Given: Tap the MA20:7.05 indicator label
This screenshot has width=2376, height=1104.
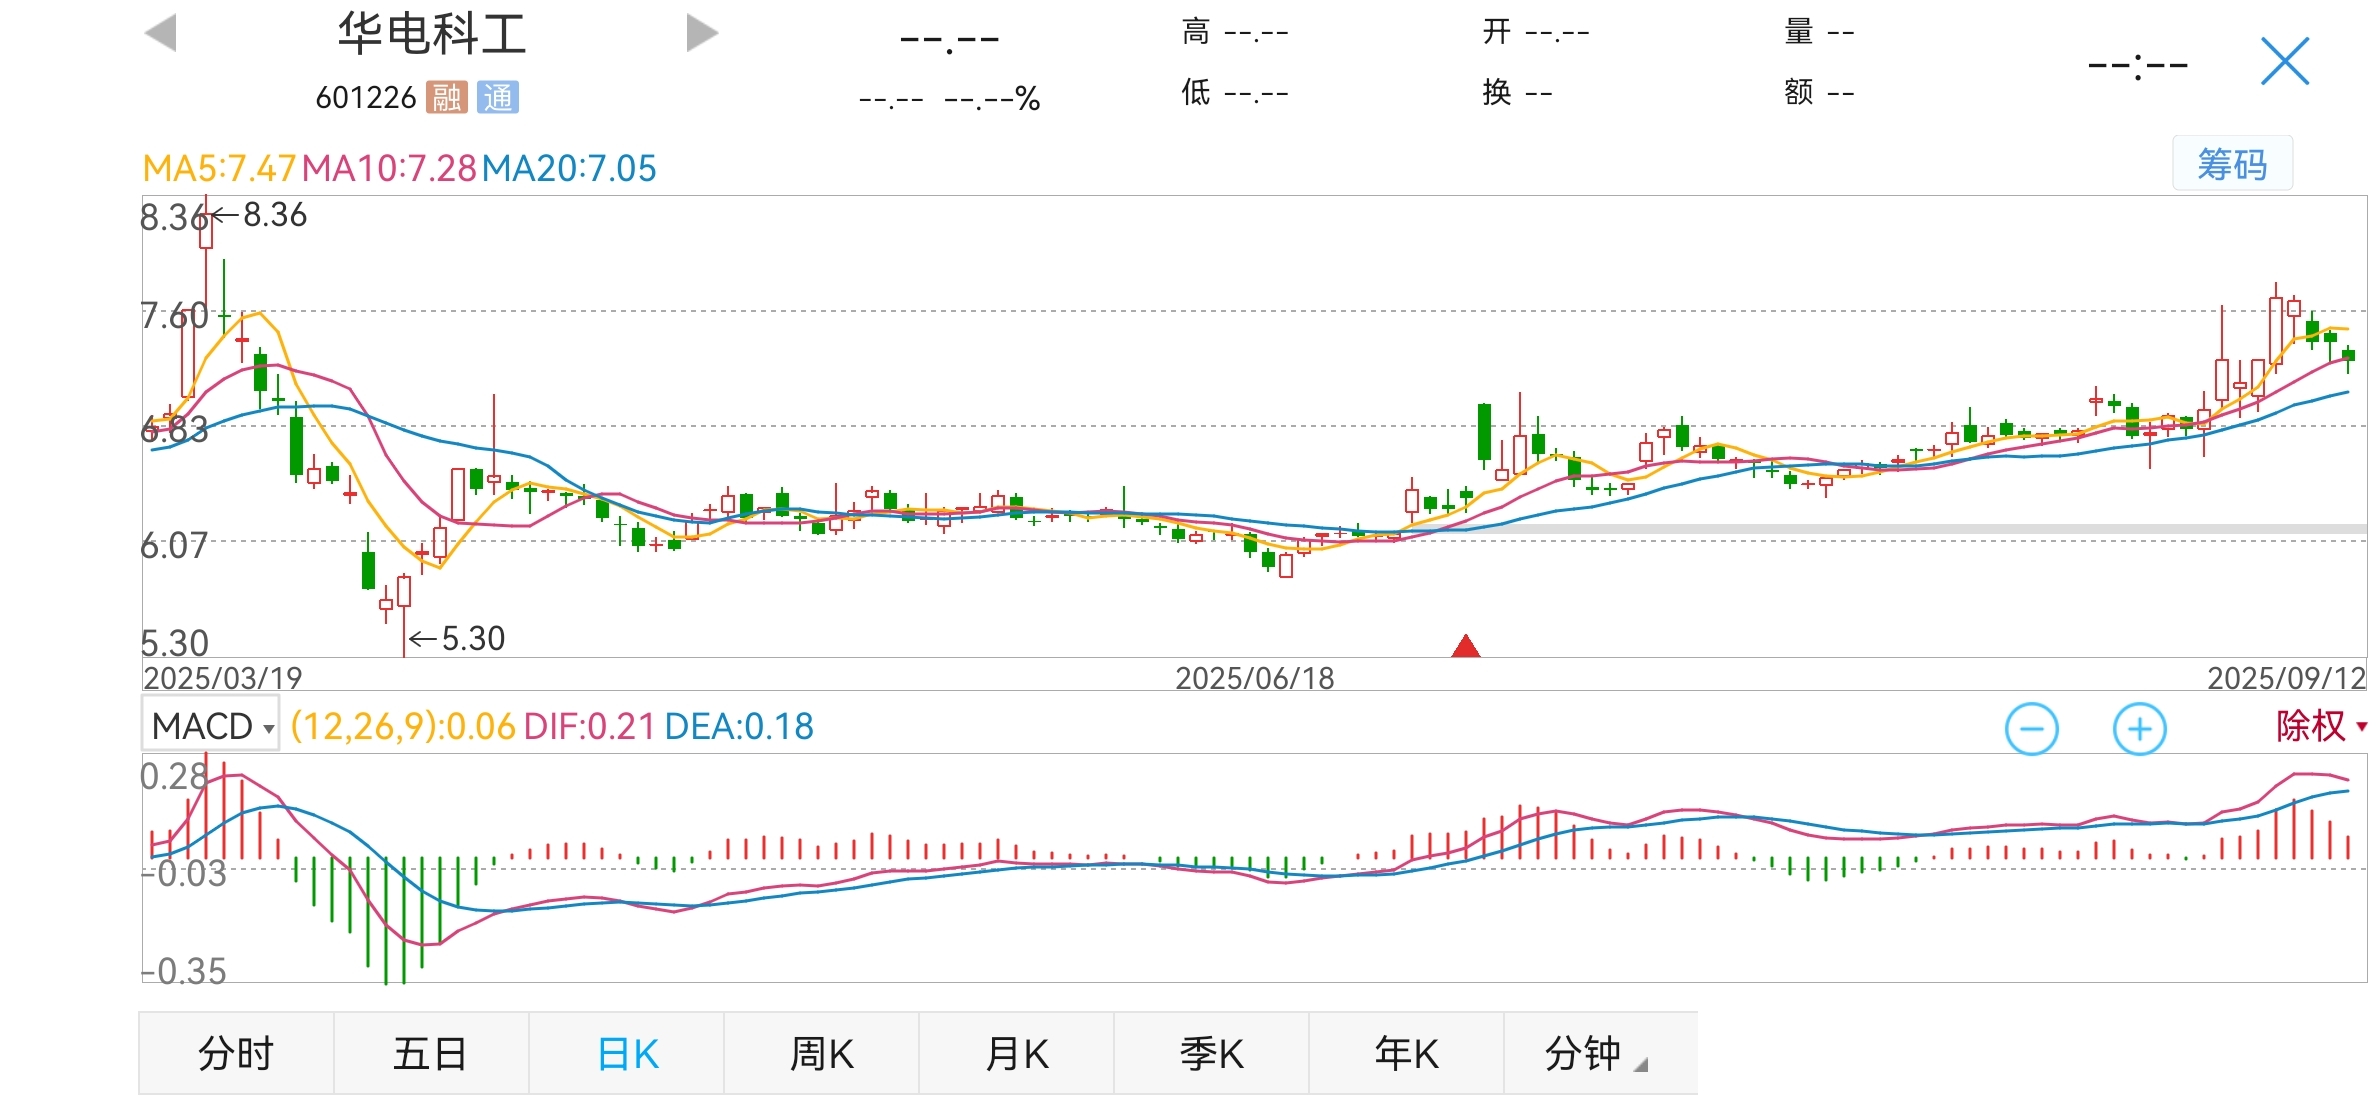Looking at the screenshot, I should pyautogui.click(x=569, y=168).
